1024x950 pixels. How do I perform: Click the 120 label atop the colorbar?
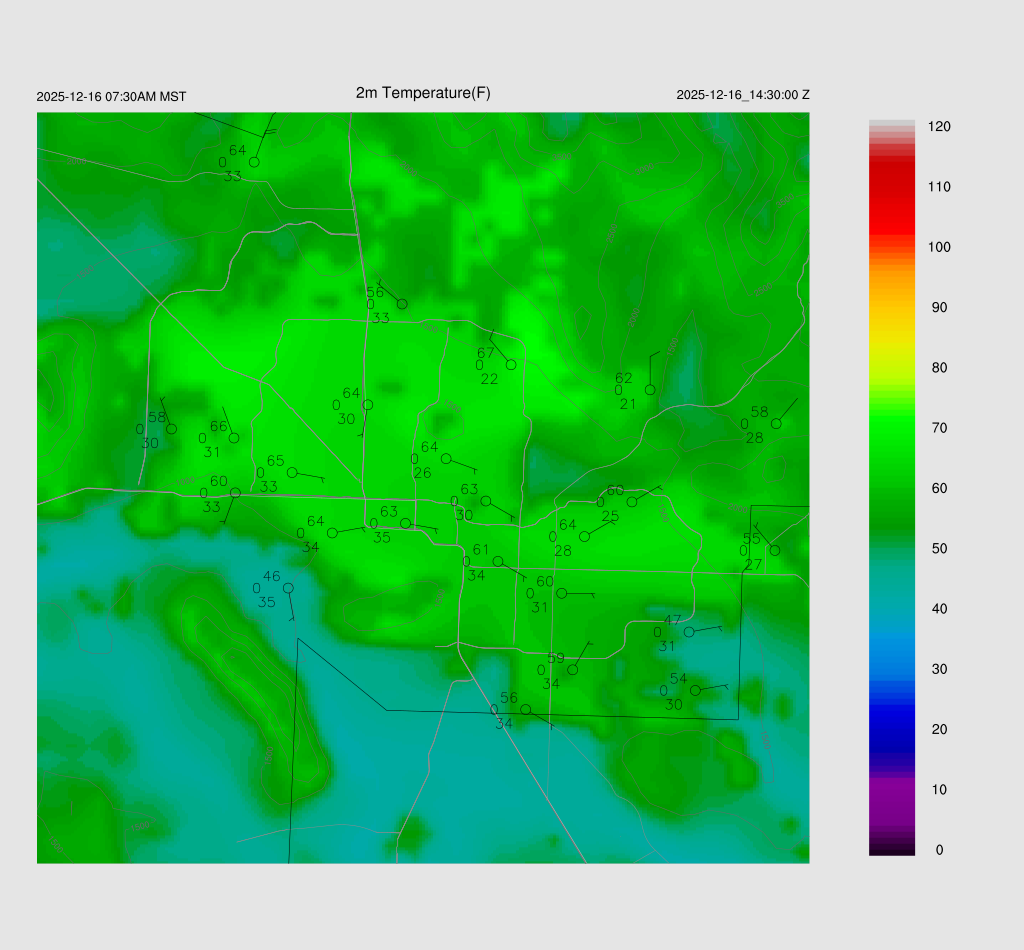(x=939, y=127)
